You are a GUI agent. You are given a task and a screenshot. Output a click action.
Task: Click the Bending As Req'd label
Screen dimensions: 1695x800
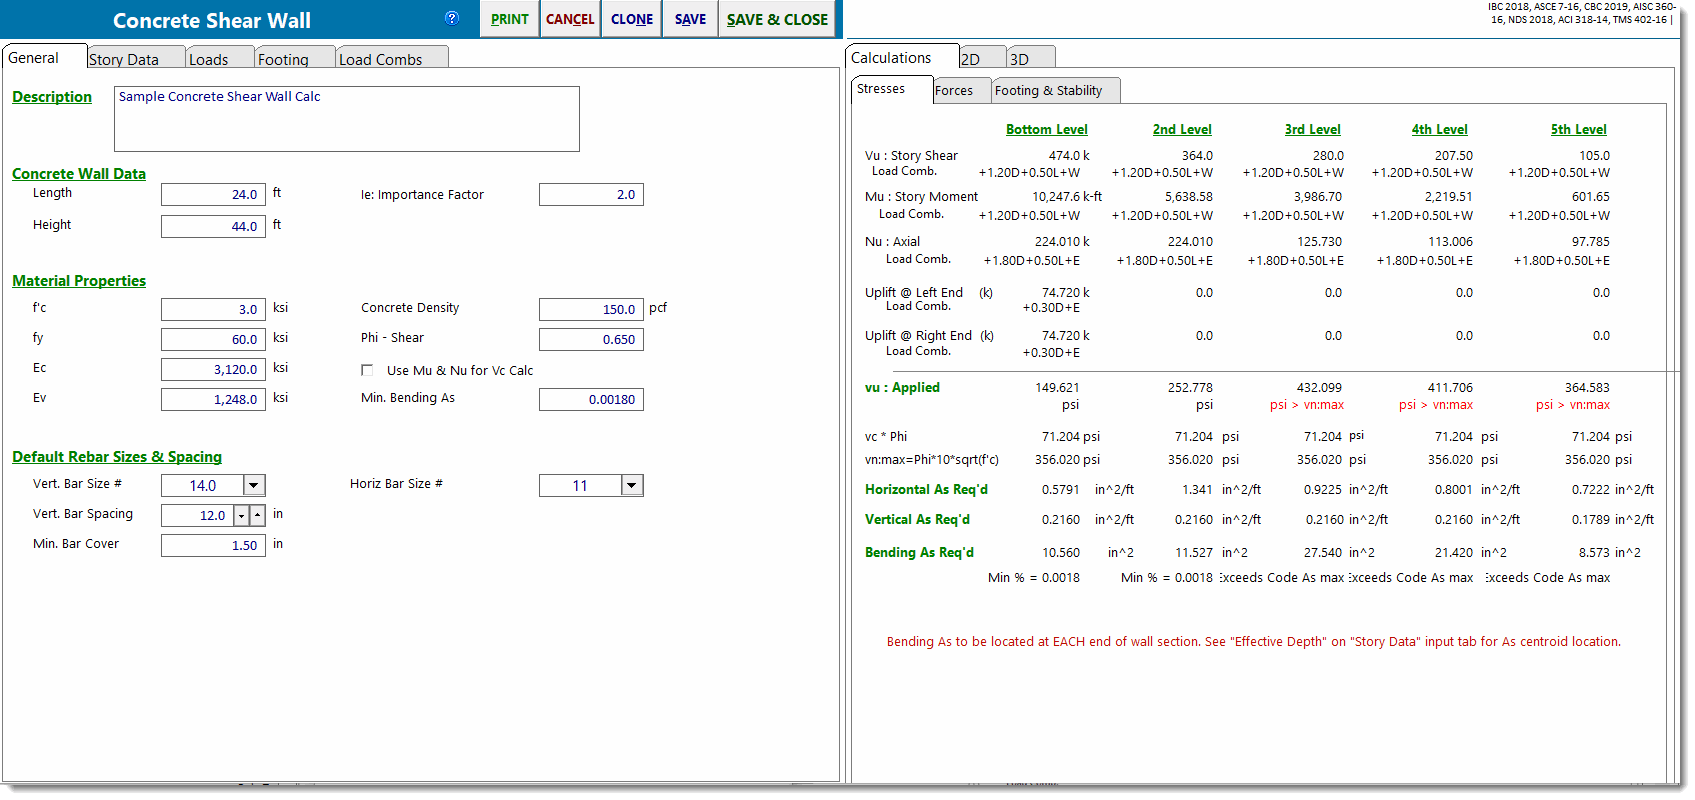(919, 552)
